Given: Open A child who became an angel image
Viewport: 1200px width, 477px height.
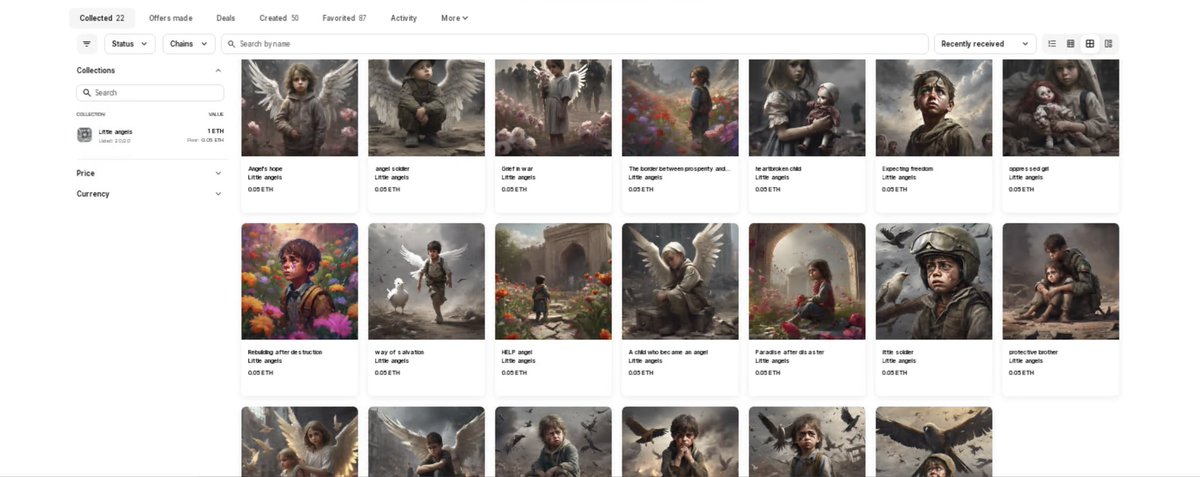Looking at the screenshot, I should [x=680, y=281].
